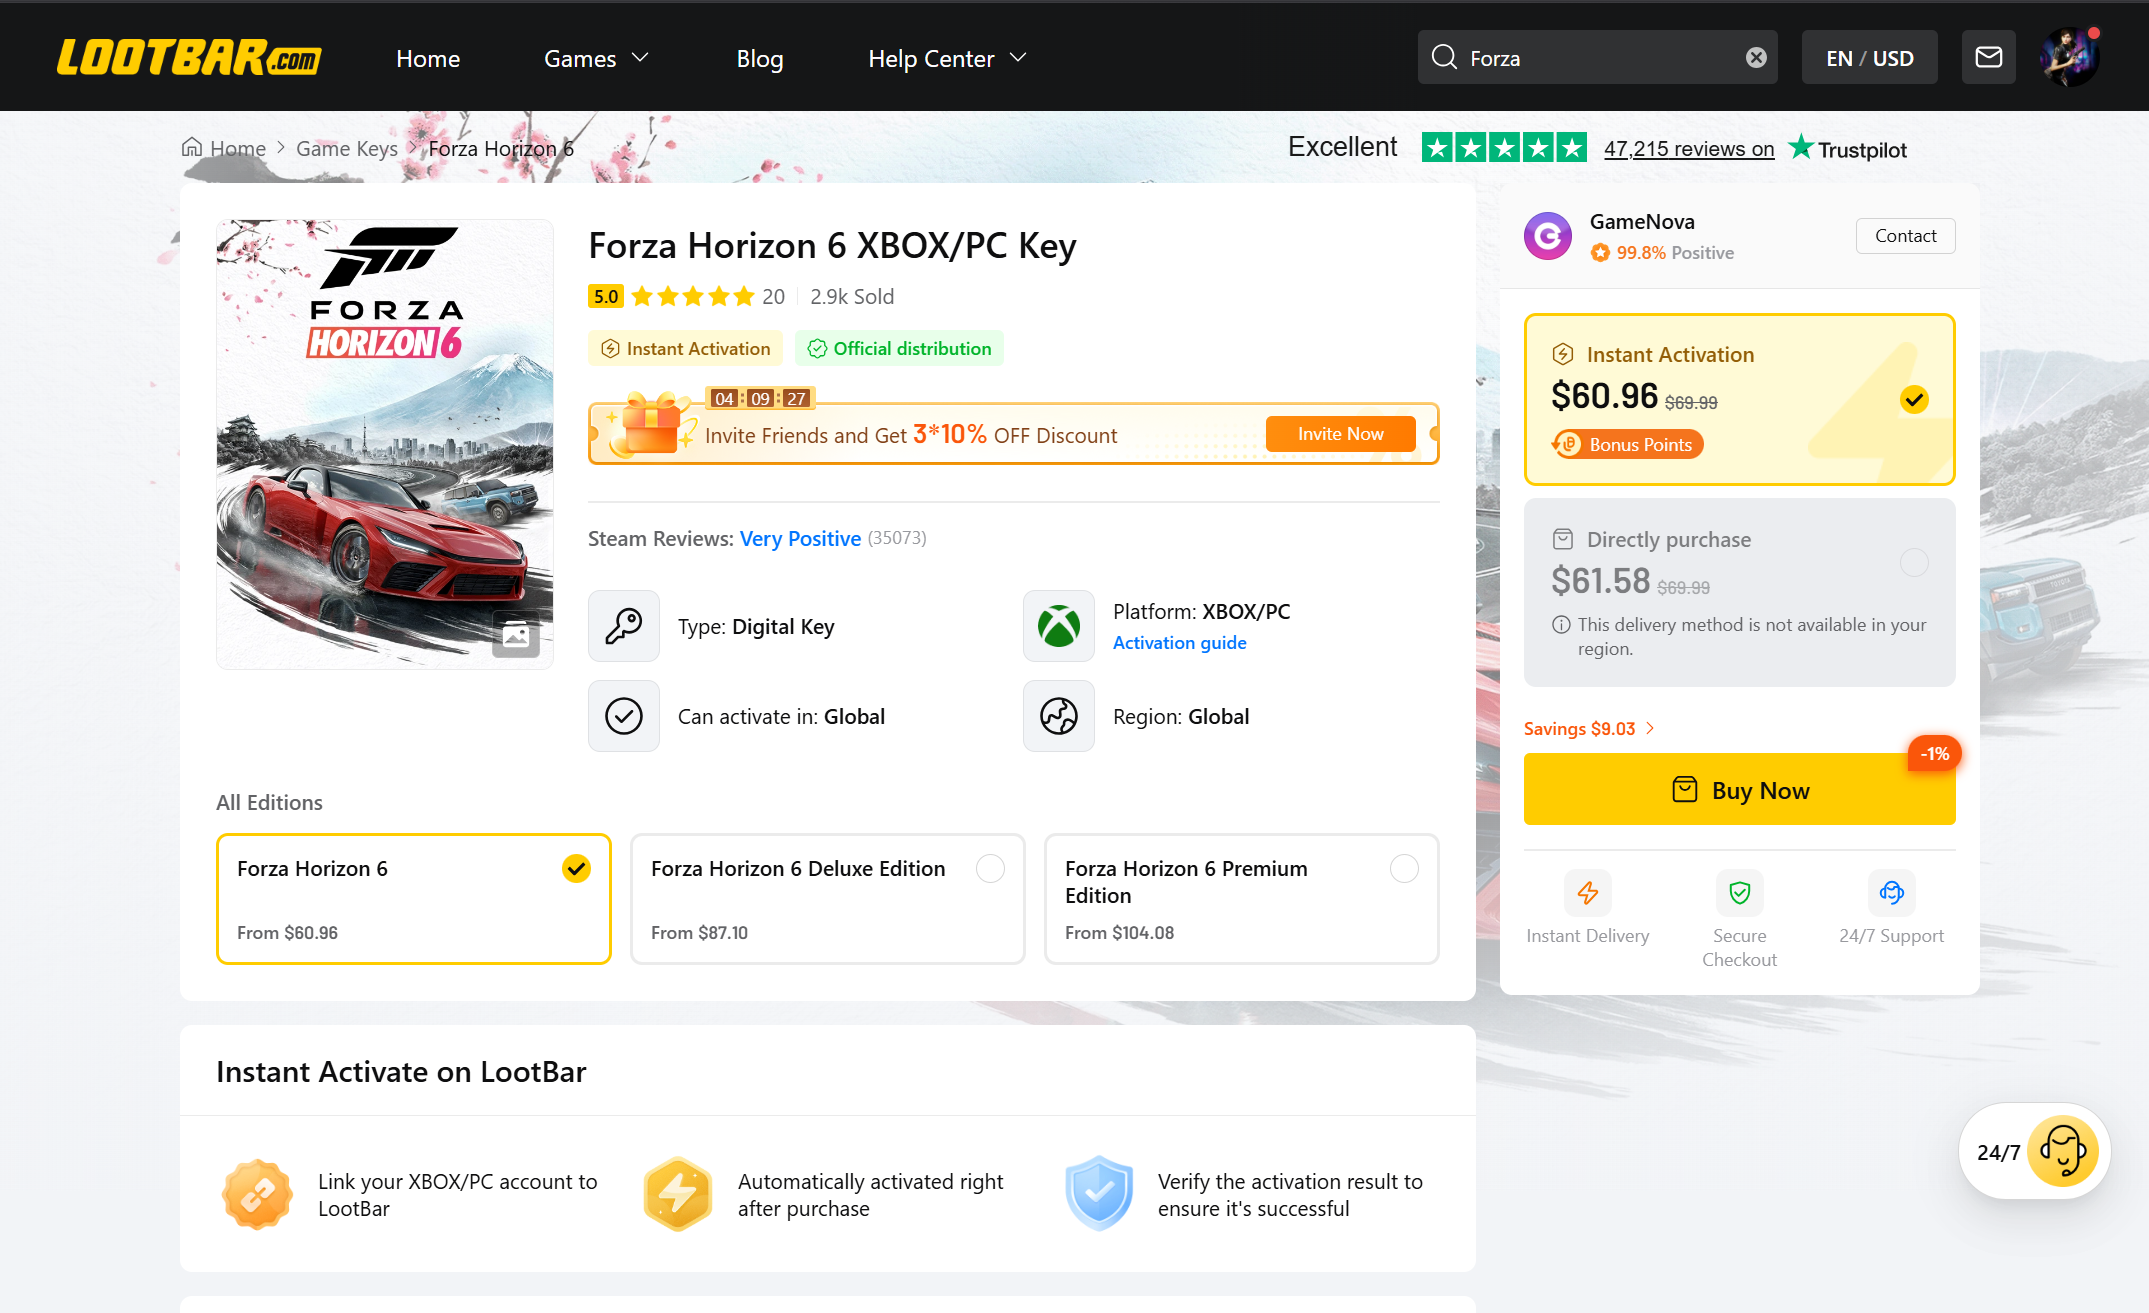Click the Game Keys breadcrumb link
Viewport: 2149px width, 1313px height.
tap(347, 148)
